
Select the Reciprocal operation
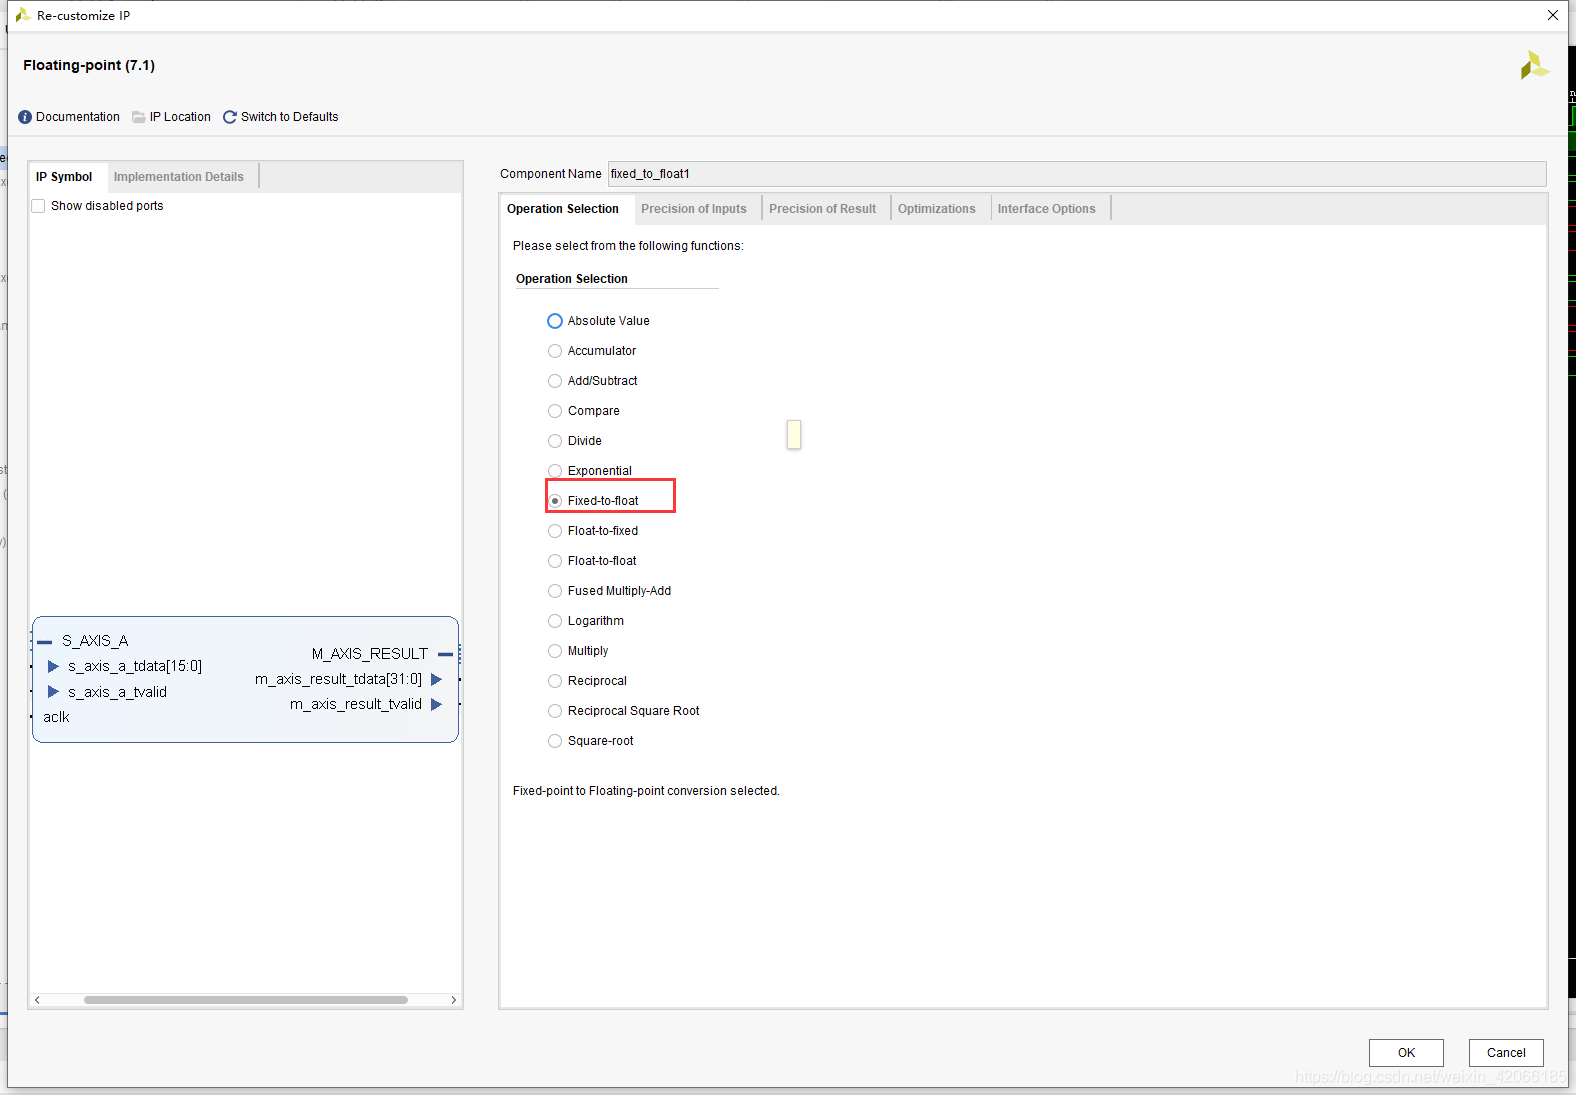[x=555, y=681]
